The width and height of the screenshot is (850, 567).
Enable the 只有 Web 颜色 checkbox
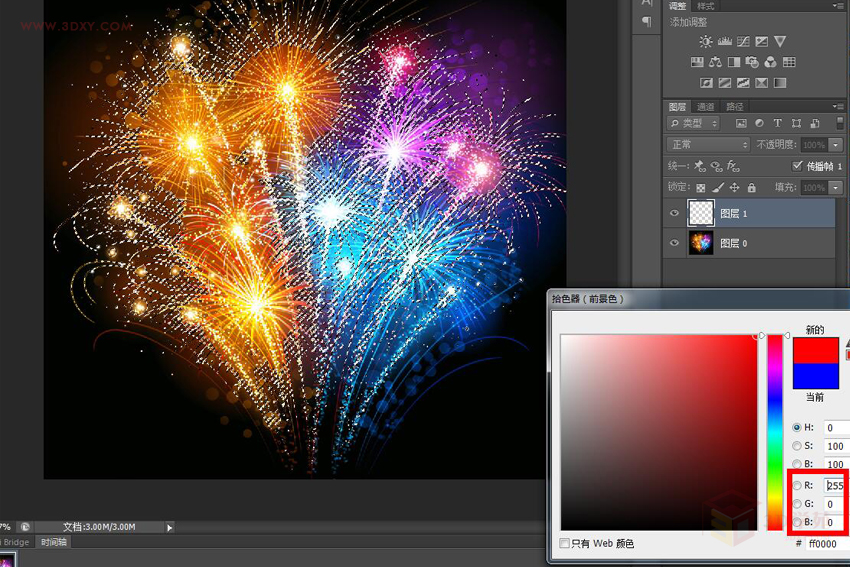[x=565, y=543]
